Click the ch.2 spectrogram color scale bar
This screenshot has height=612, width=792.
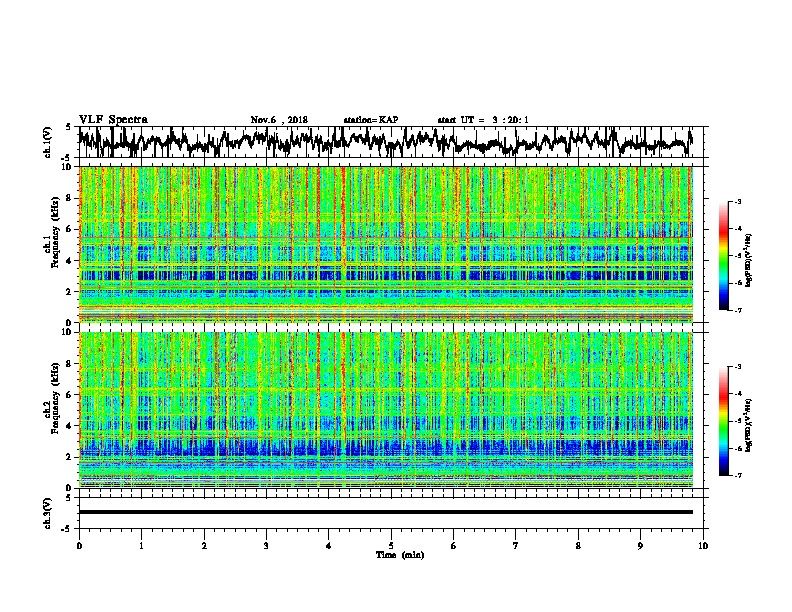(x=723, y=421)
